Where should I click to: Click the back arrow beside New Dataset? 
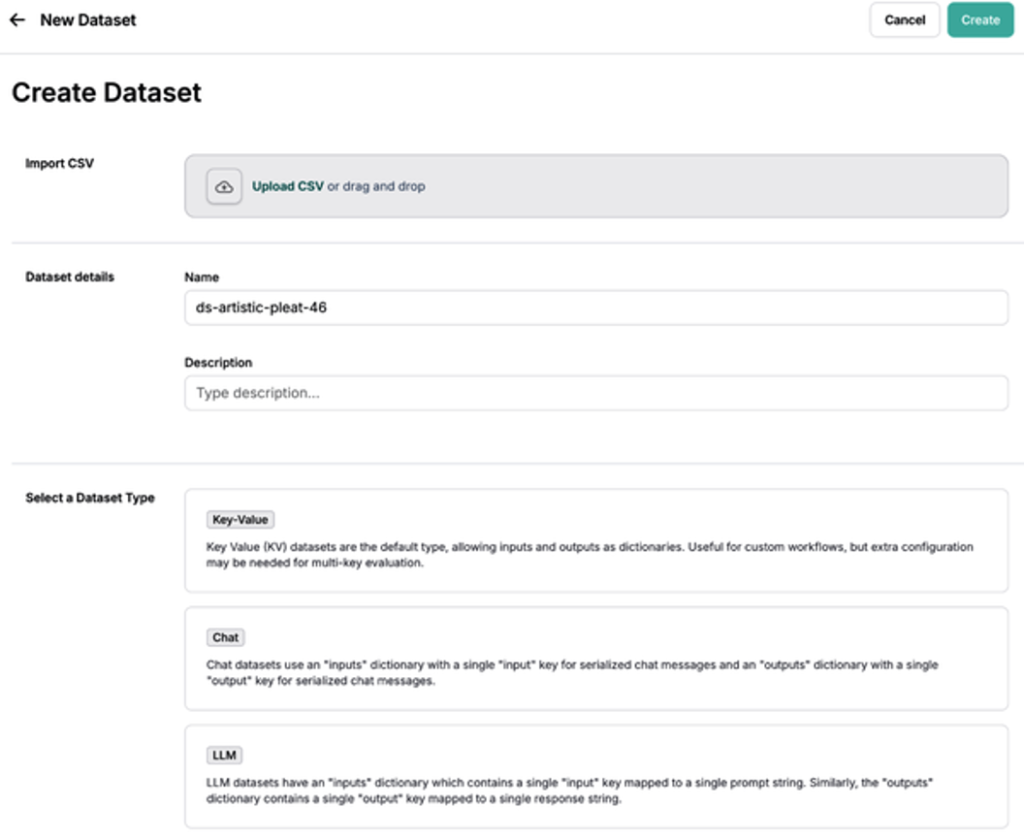15,19
